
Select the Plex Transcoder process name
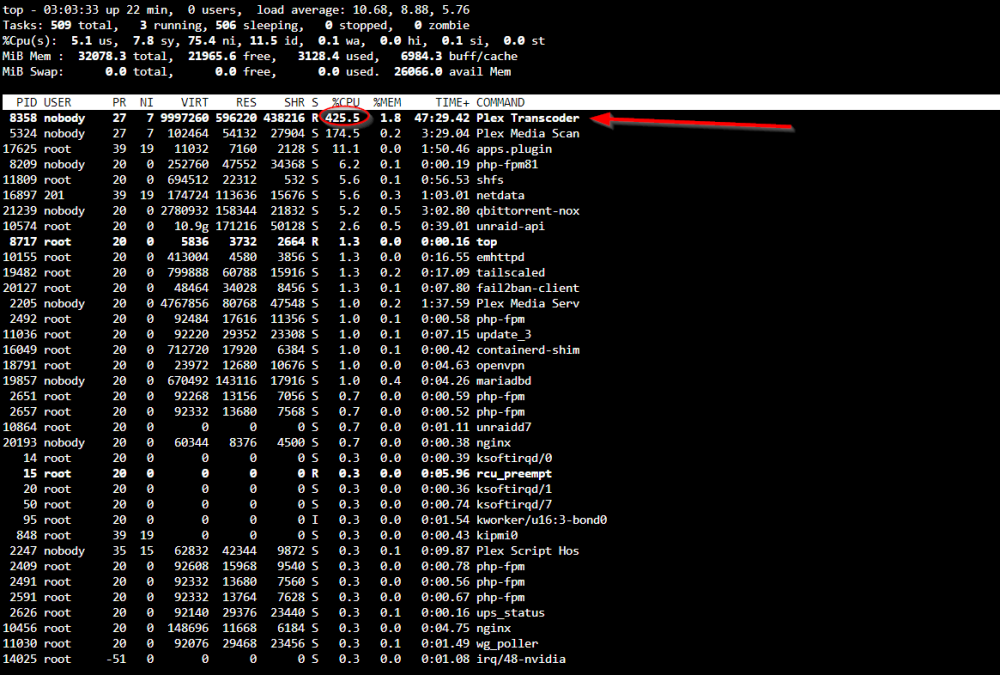527,118
